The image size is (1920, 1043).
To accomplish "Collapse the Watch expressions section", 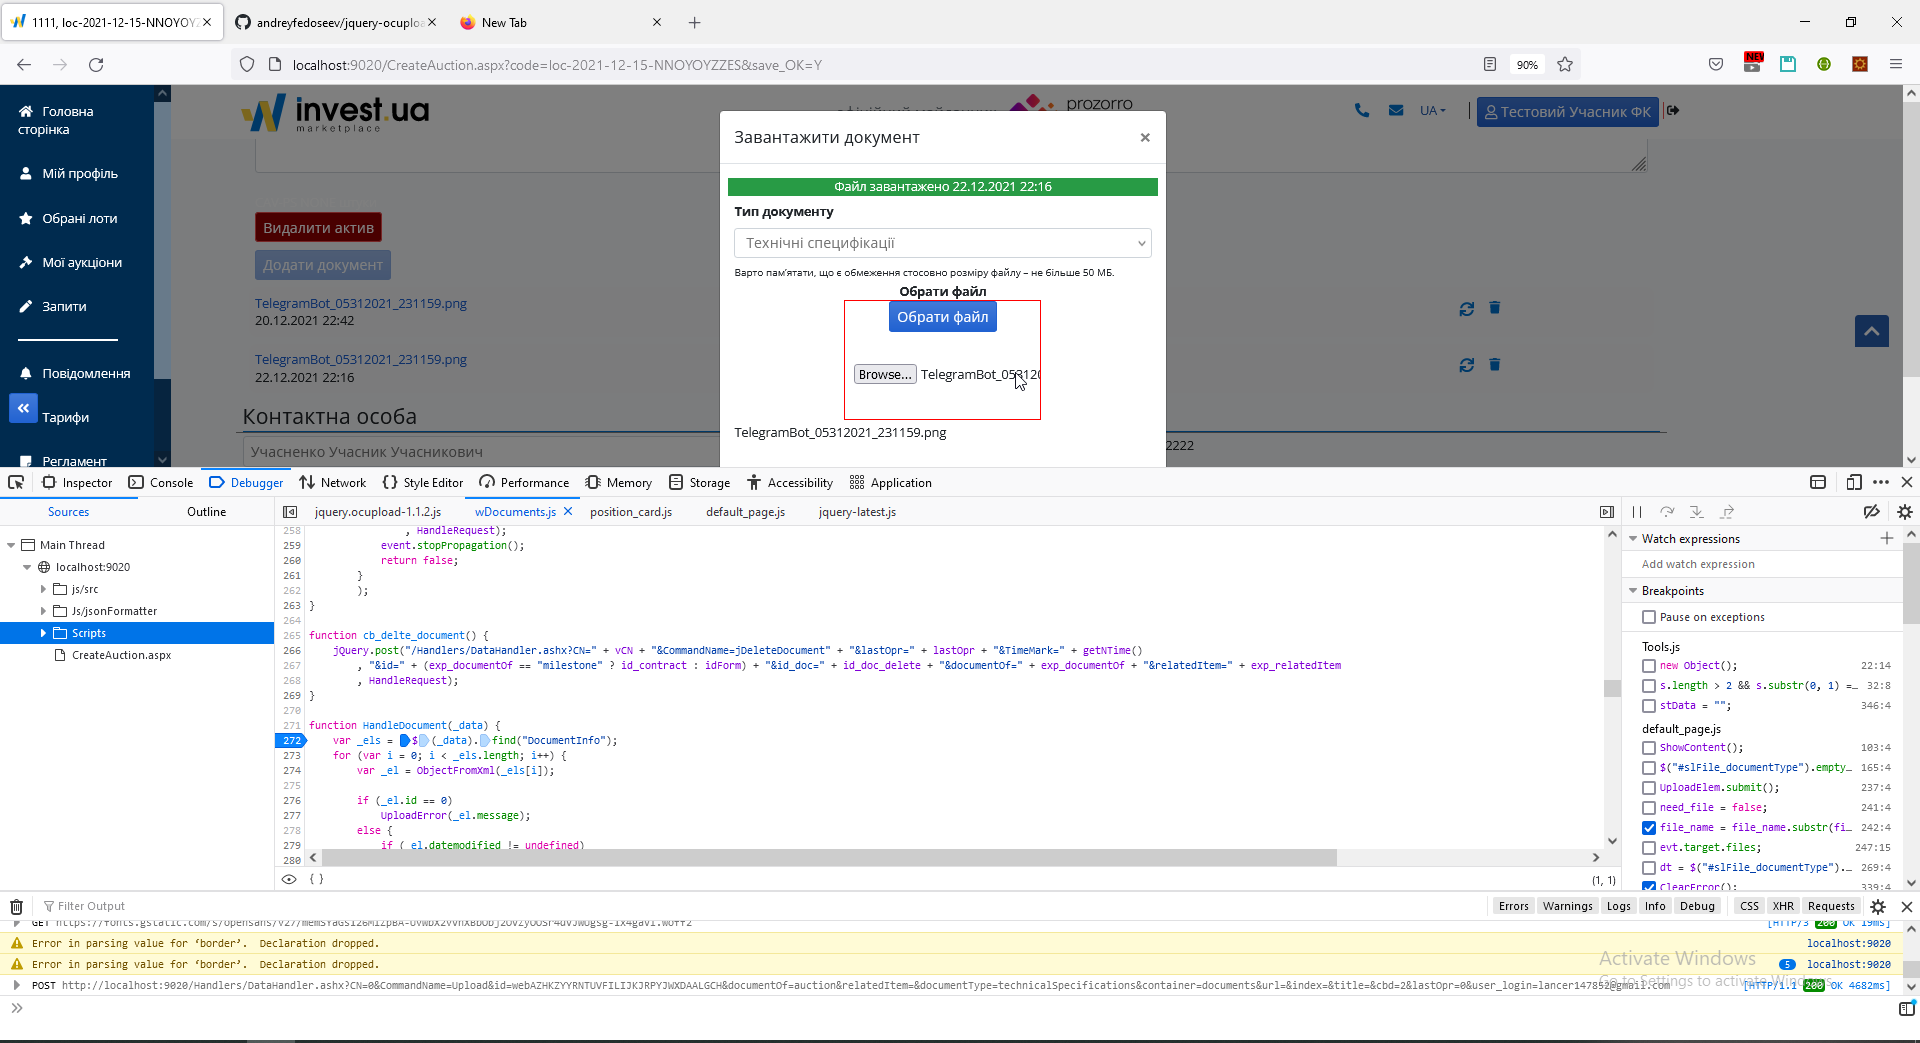I will (1633, 539).
